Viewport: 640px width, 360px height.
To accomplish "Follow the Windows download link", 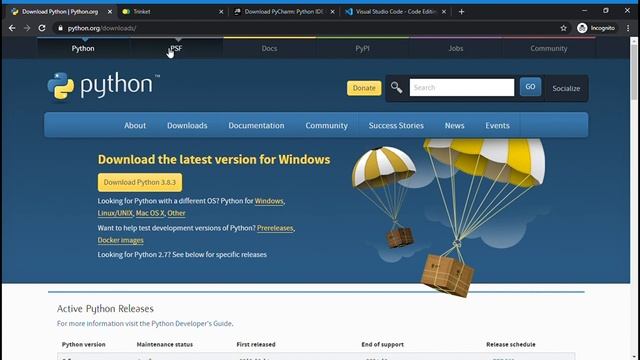I will pos(269,201).
